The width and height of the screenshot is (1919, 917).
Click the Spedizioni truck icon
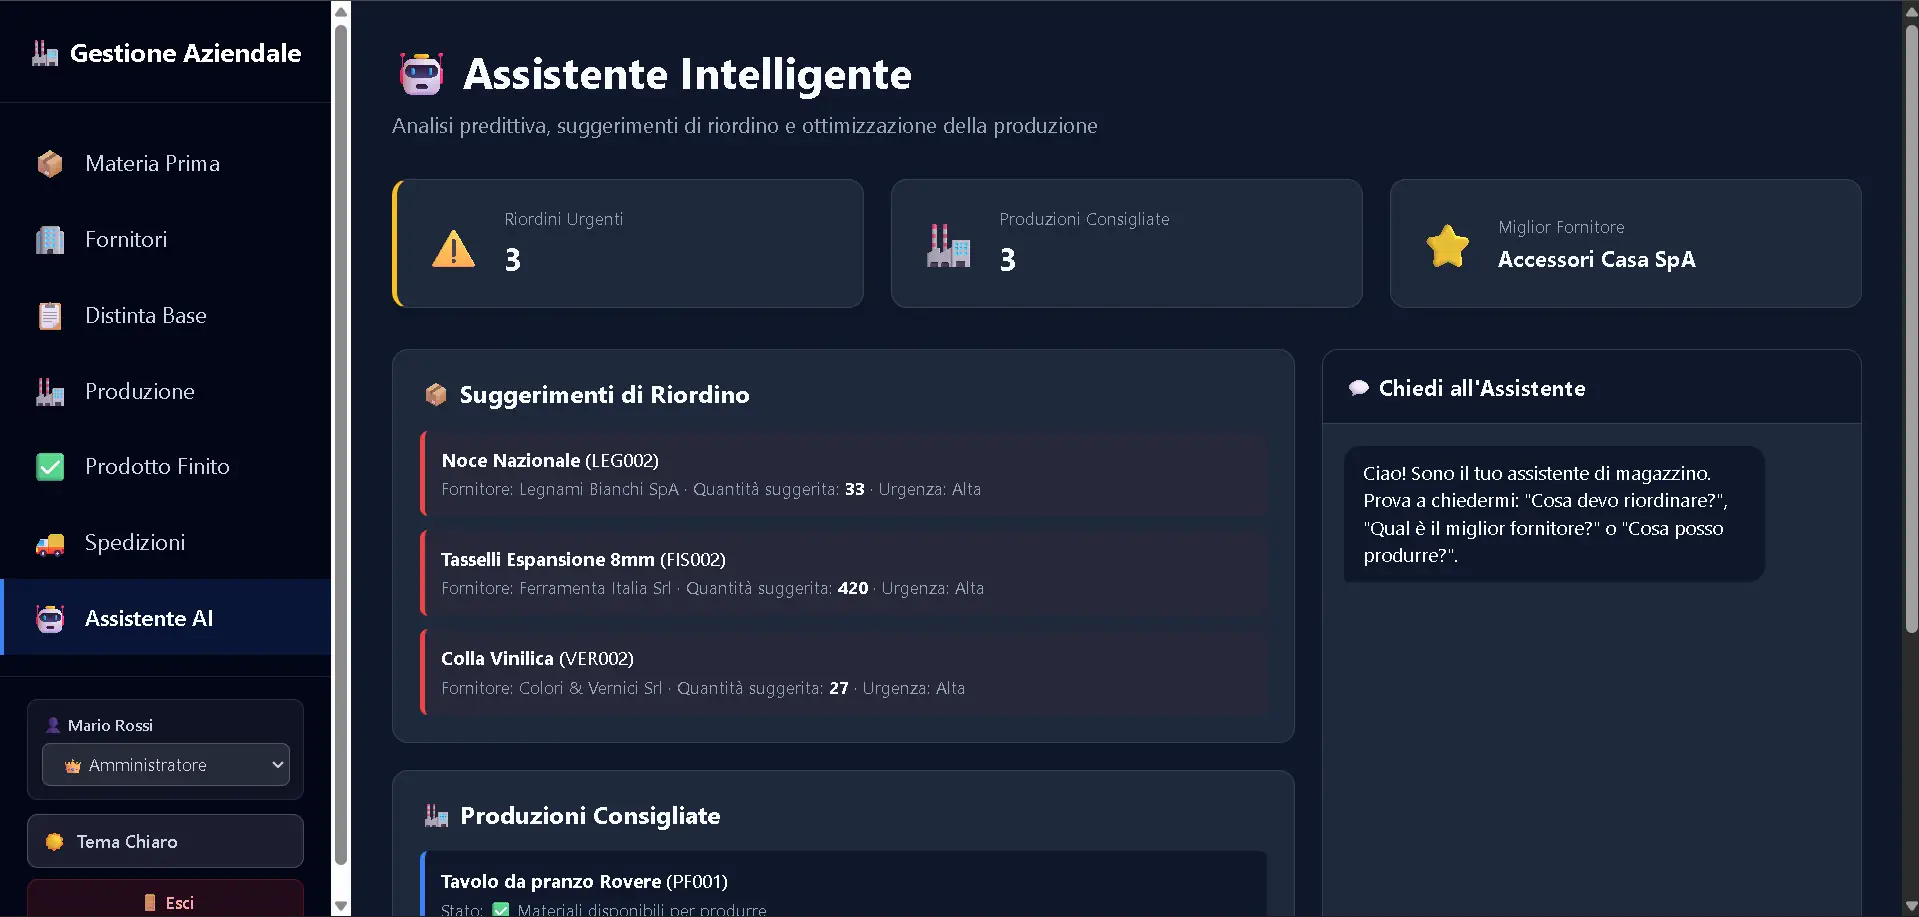pos(50,543)
